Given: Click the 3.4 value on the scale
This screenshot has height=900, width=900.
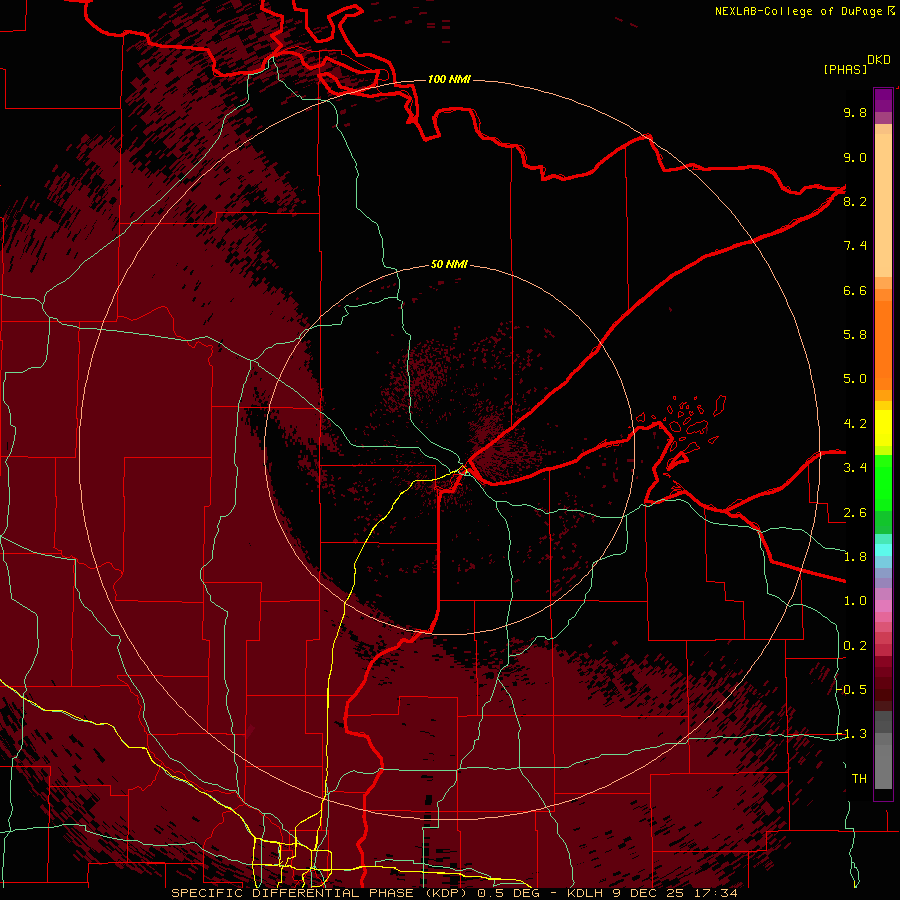Looking at the screenshot, I should (855, 468).
